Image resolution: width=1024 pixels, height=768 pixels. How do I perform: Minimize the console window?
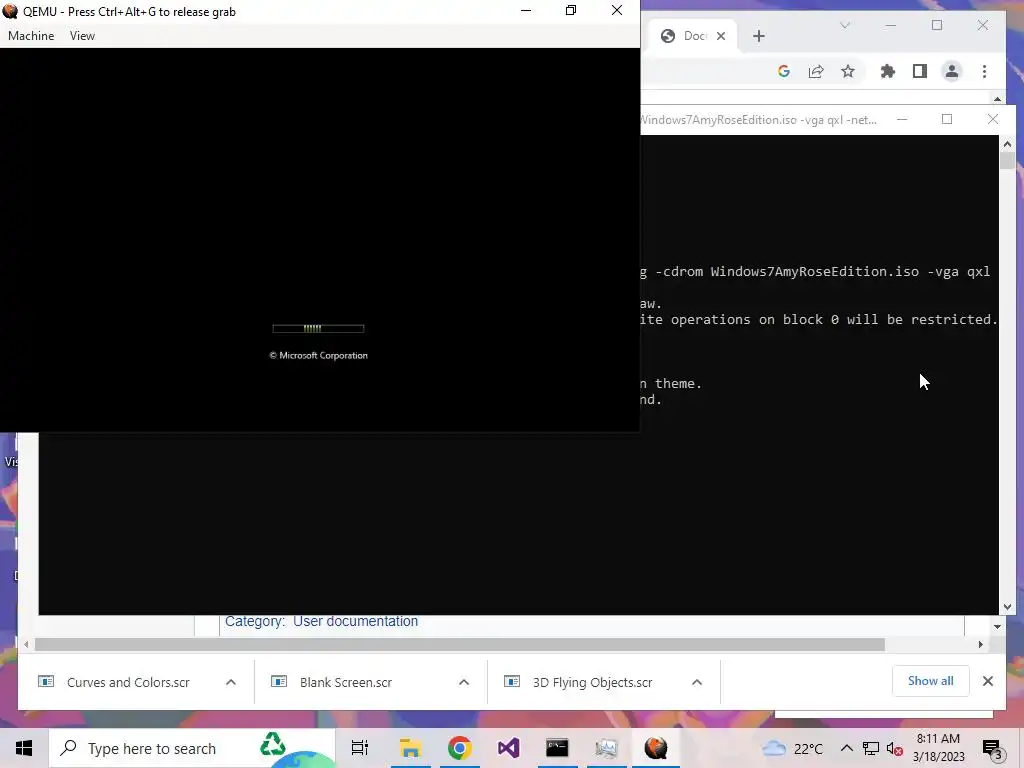(x=902, y=120)
